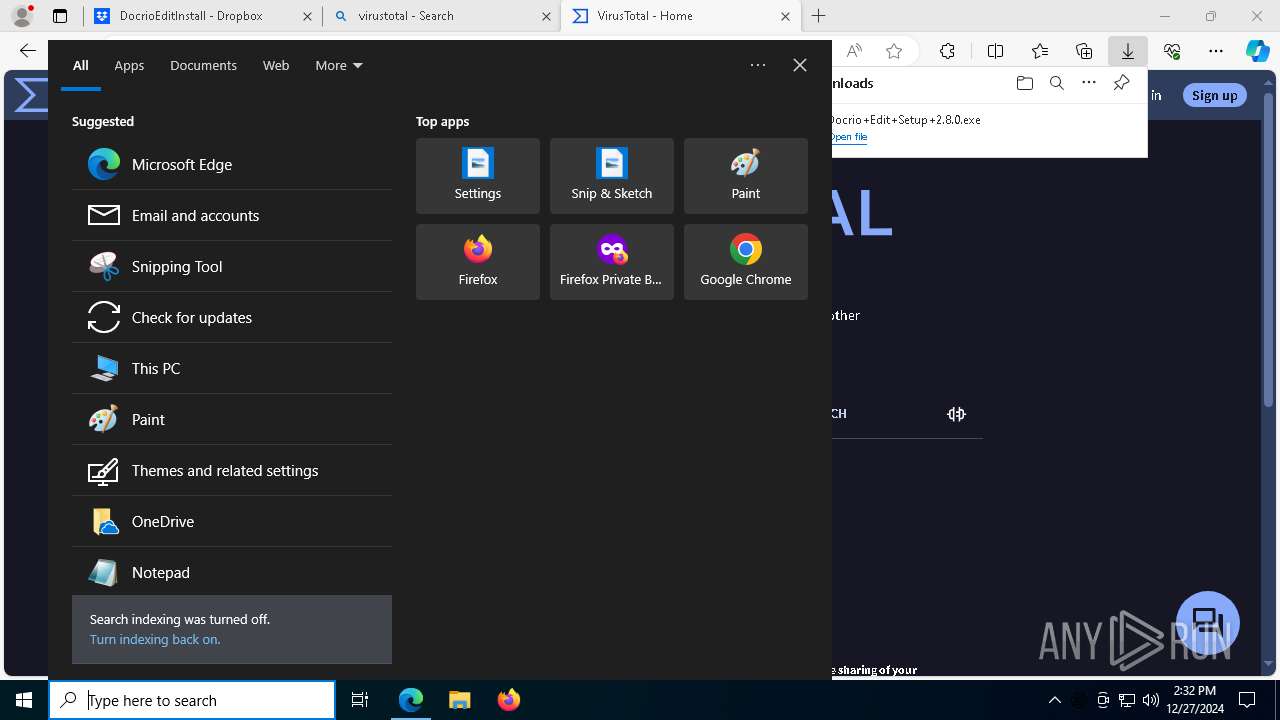Add page to favorites star
The height and width of the screenshot is (720, 1280).
894,51
